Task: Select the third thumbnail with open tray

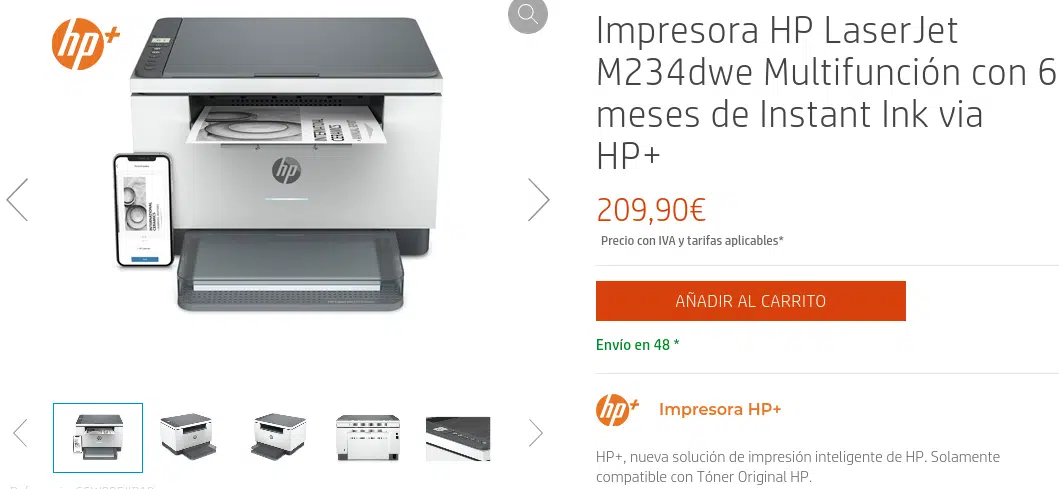Action: click(x=279, y=436)
